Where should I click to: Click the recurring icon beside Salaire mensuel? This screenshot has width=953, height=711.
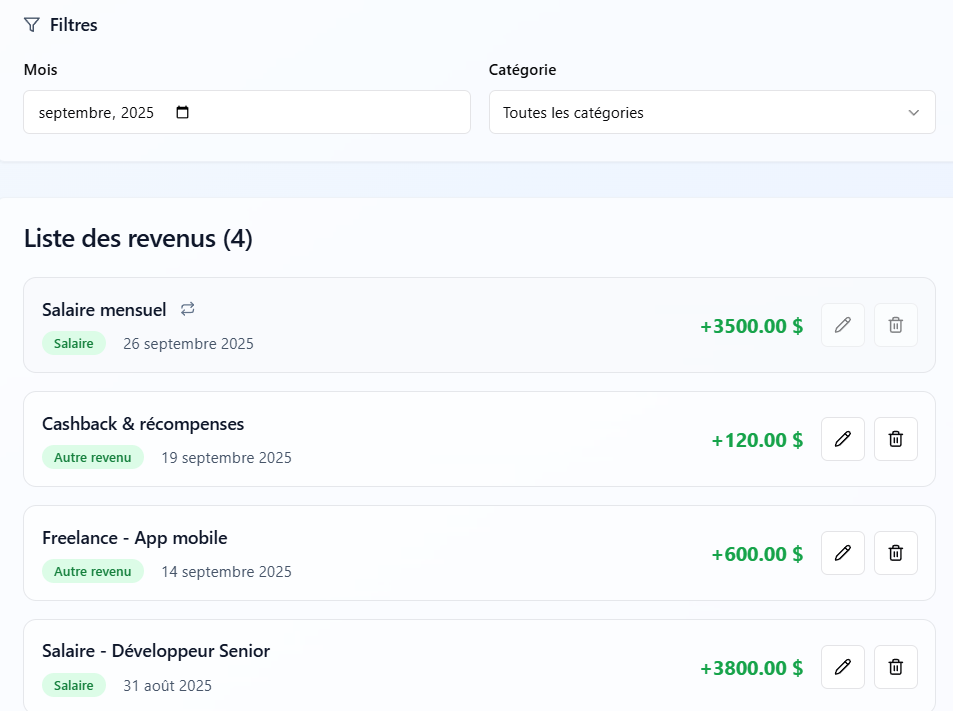coord(188,309)
